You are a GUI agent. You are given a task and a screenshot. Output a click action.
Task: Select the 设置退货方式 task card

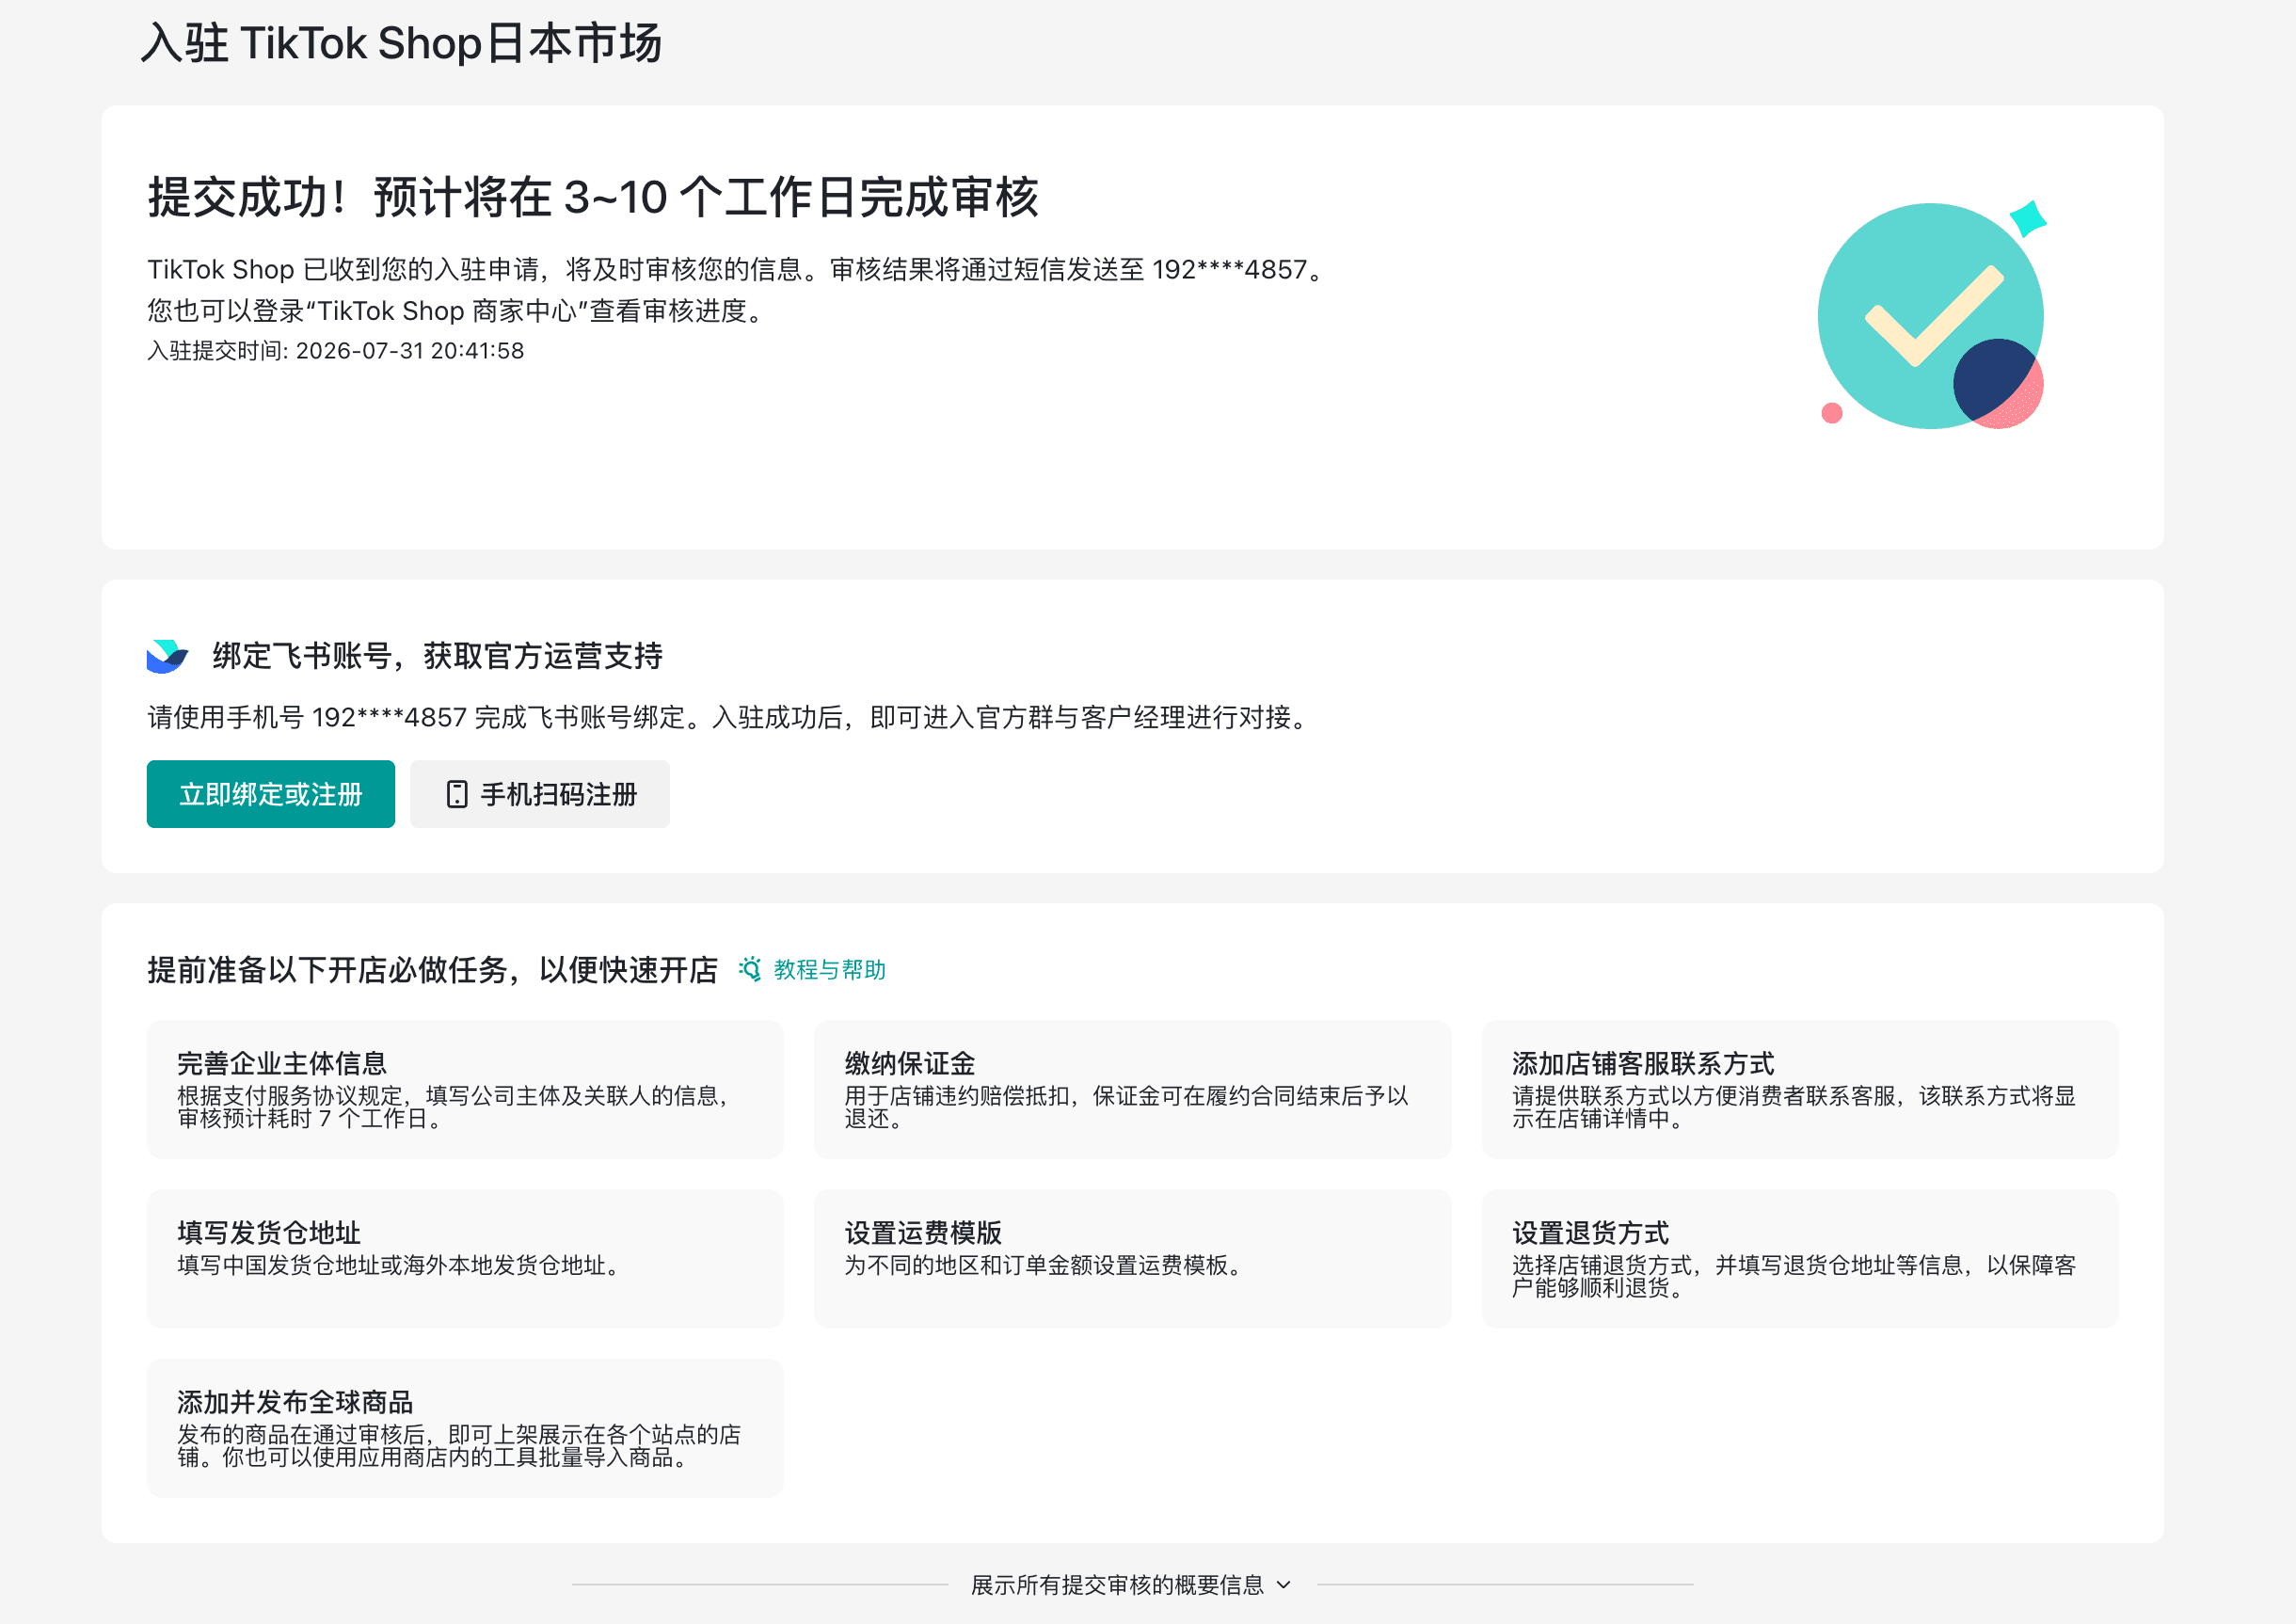1800,1258
